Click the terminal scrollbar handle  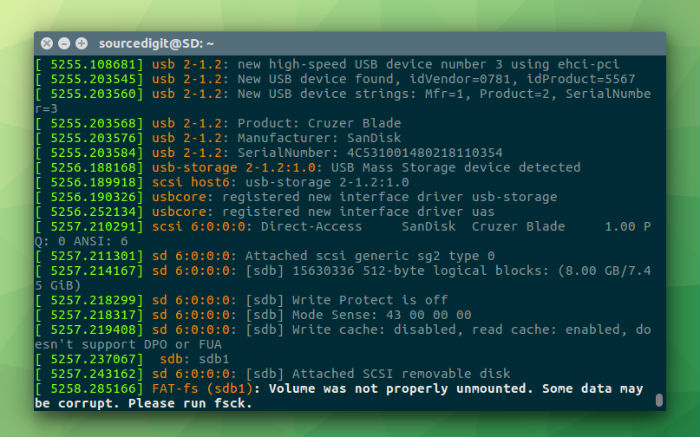pos(659,400)
